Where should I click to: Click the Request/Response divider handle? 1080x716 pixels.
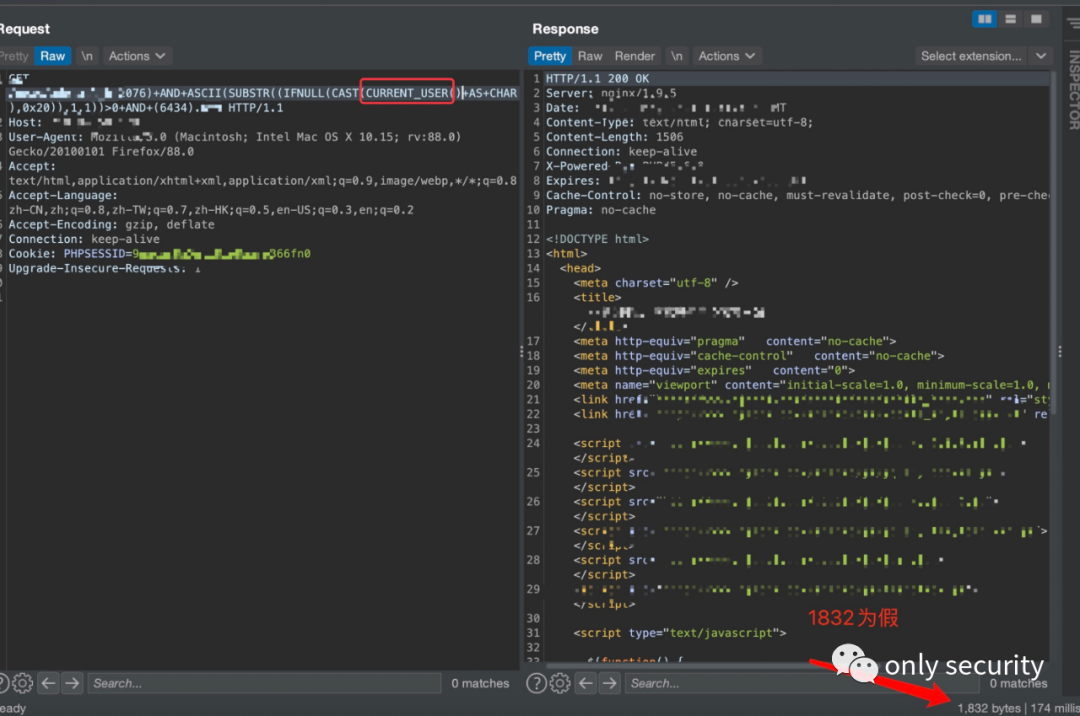click(521, 352)
